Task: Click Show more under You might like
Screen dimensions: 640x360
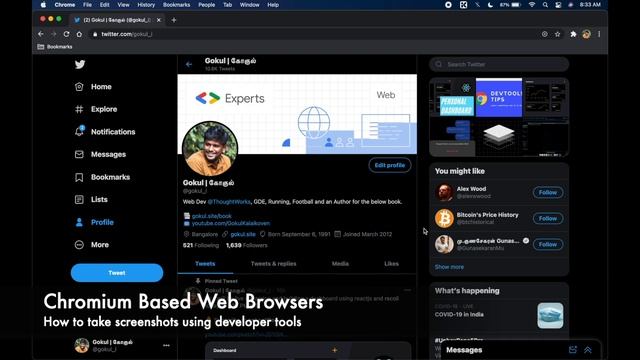Action: [x=449, y=267]
